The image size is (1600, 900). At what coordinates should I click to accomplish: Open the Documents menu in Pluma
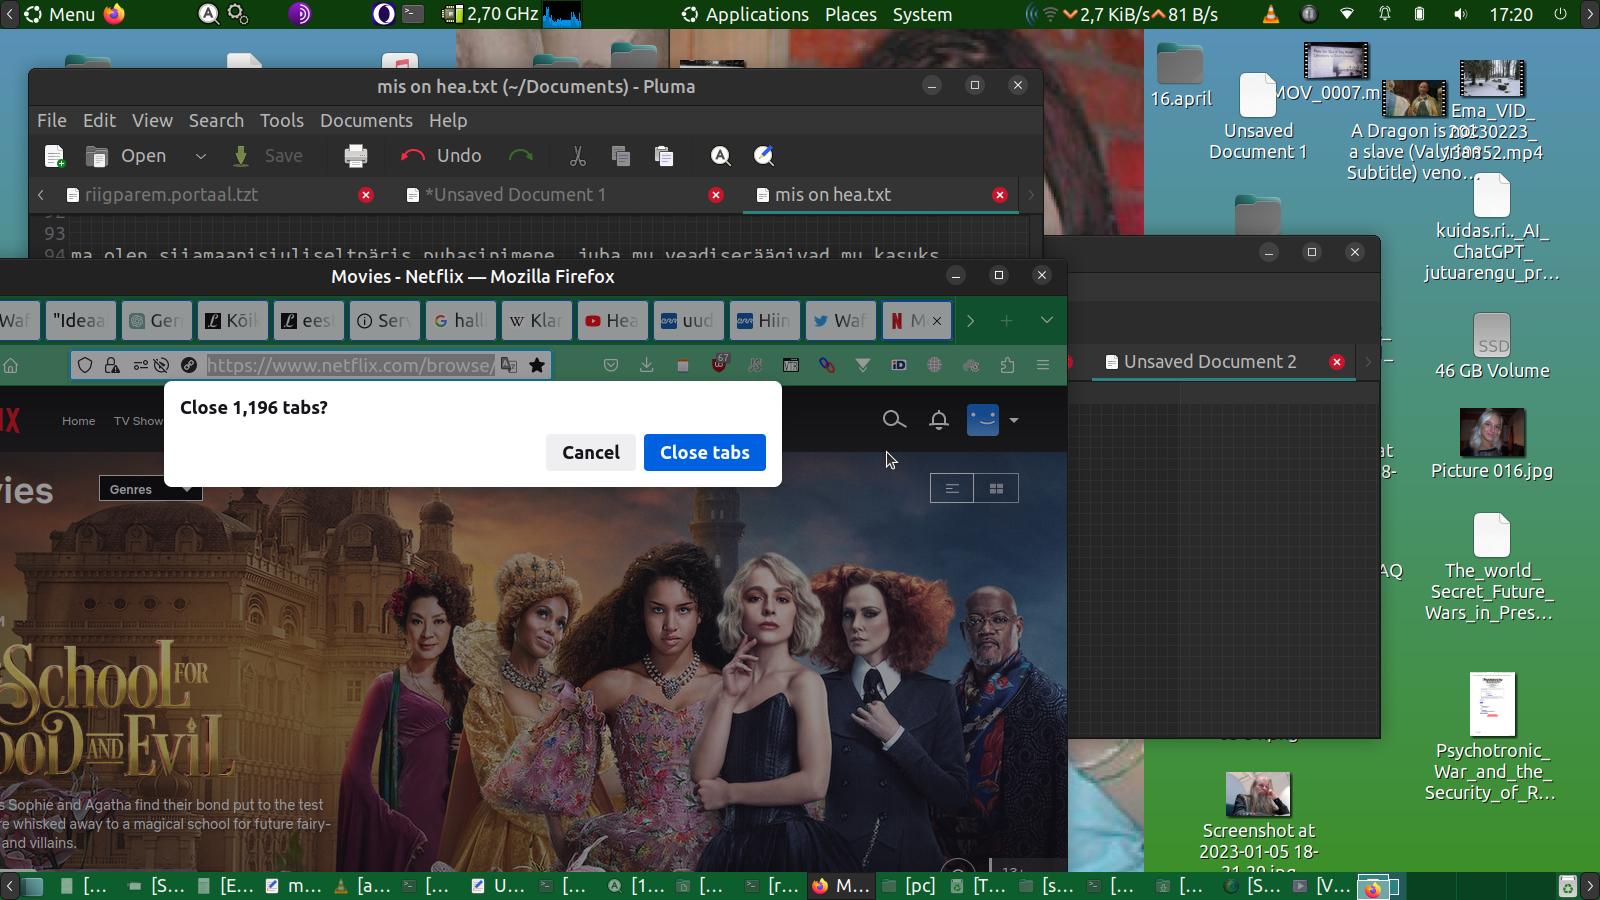366,120
